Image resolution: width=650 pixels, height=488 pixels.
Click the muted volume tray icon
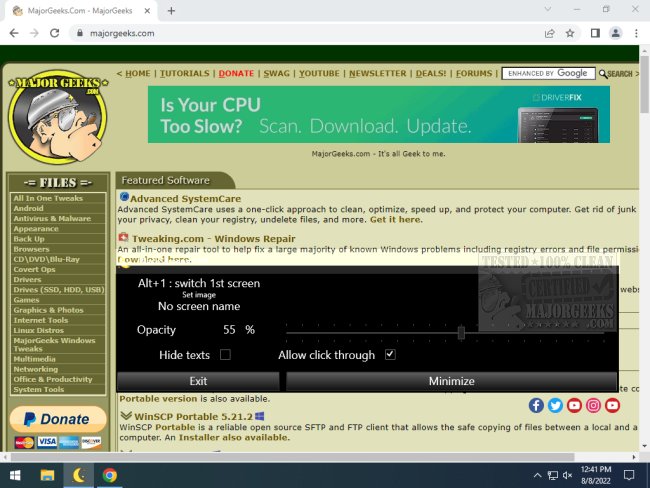(x=568, y=475)
